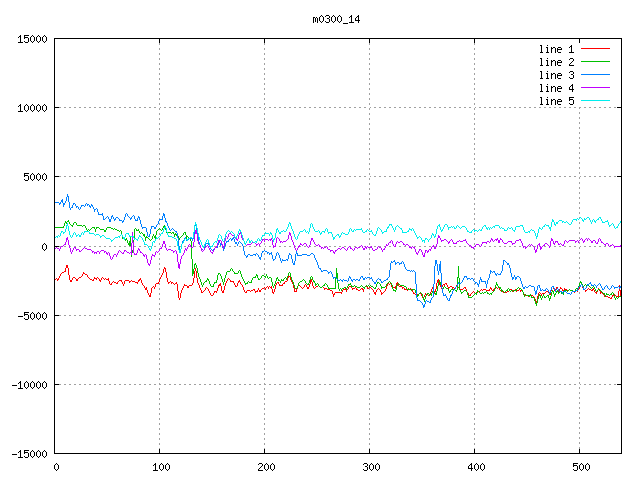Click the -10000 y-axis tick label
The width and height of the screenshot is (640, 480).
[x=28, y=384]
